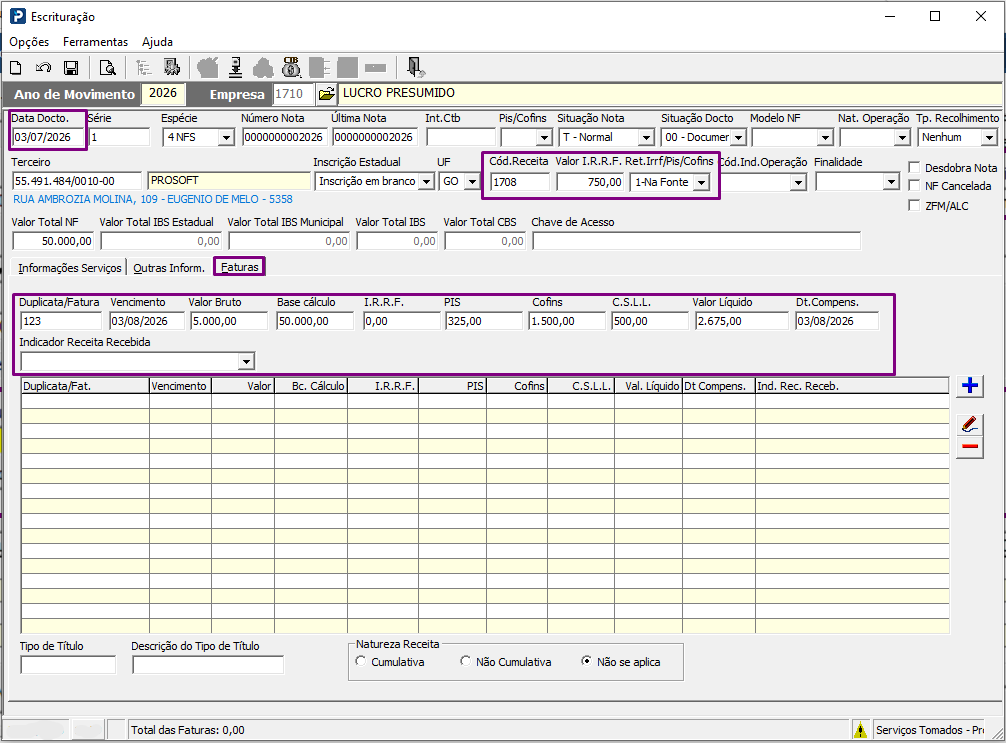
Task: Undo changes with the curved arrow icon
Action: click(x=43, y=67)
